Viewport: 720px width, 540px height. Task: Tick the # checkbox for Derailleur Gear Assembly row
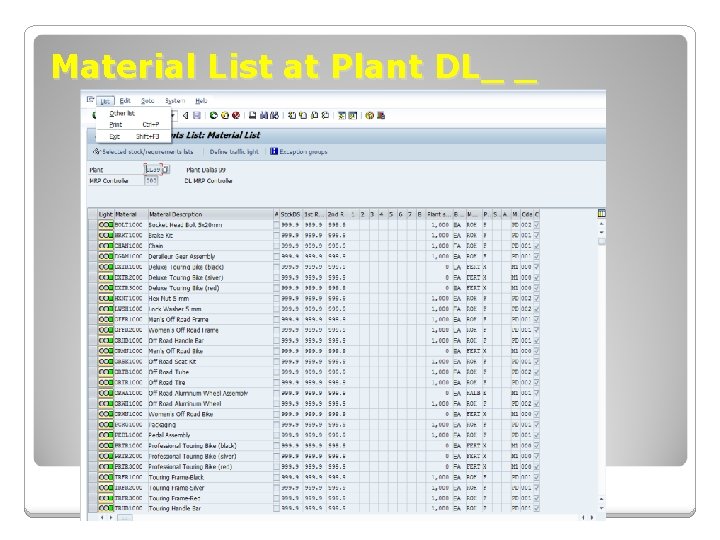click(276, 256)
